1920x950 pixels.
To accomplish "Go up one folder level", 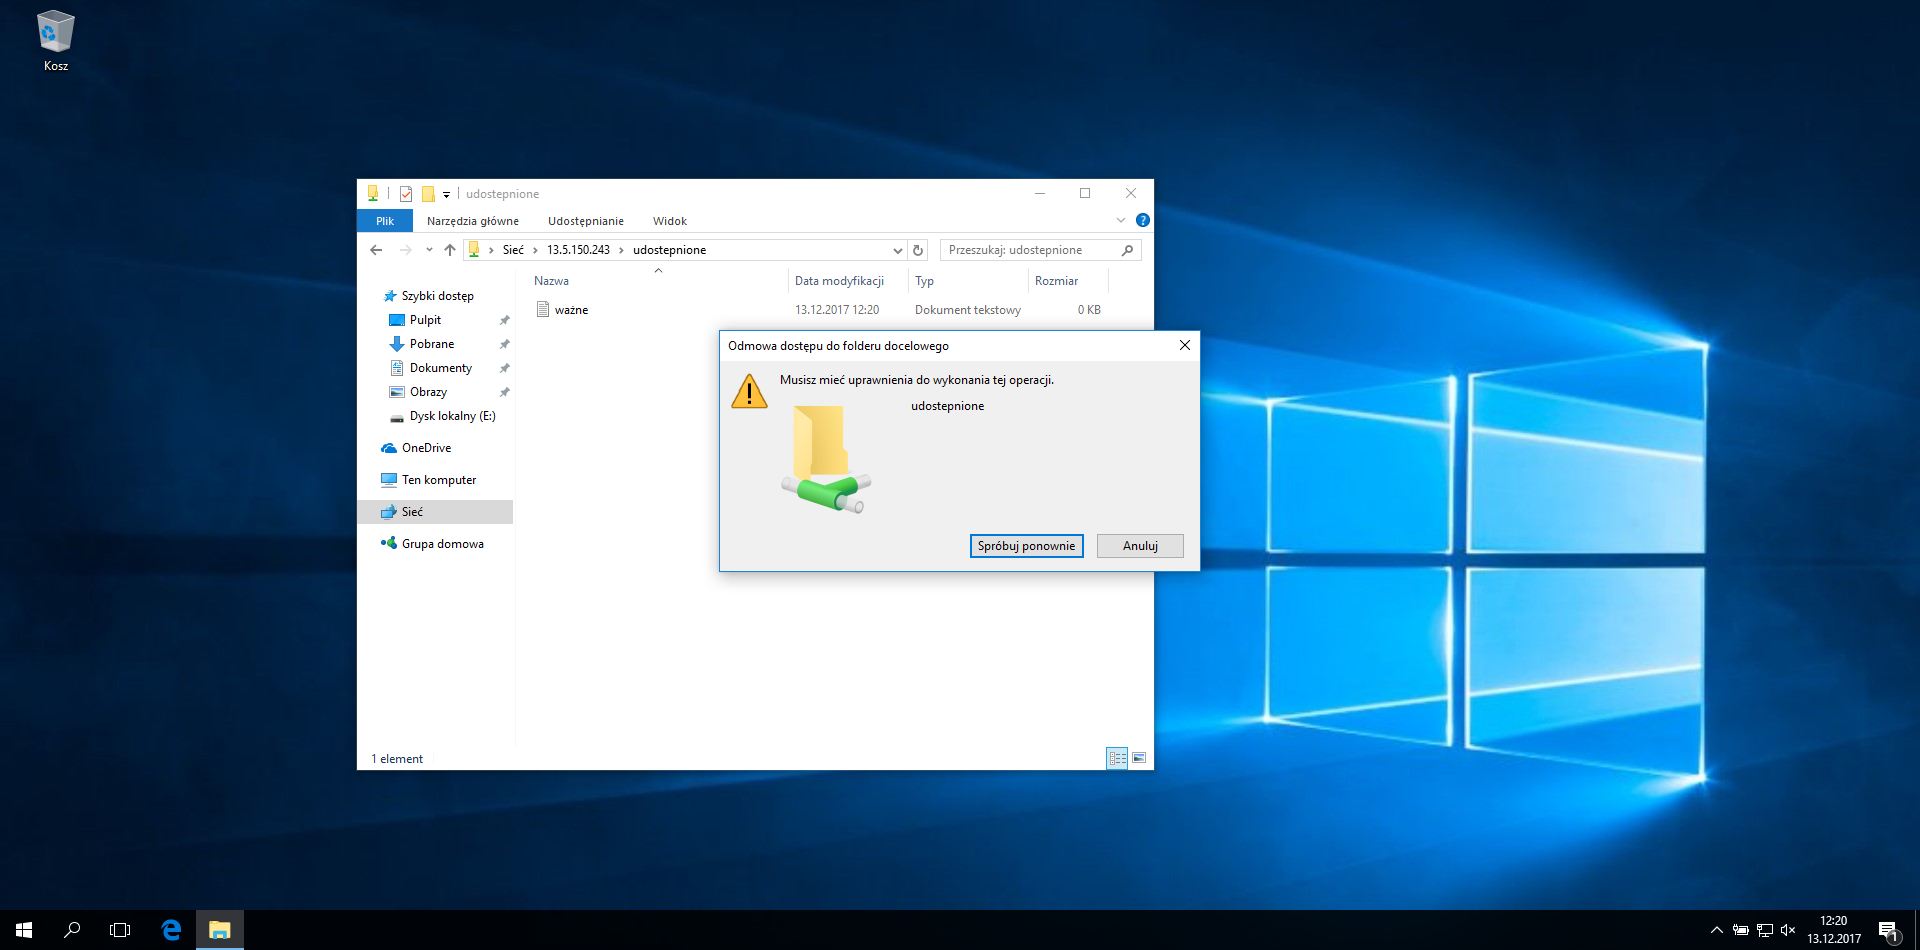I will coord(450,250).
